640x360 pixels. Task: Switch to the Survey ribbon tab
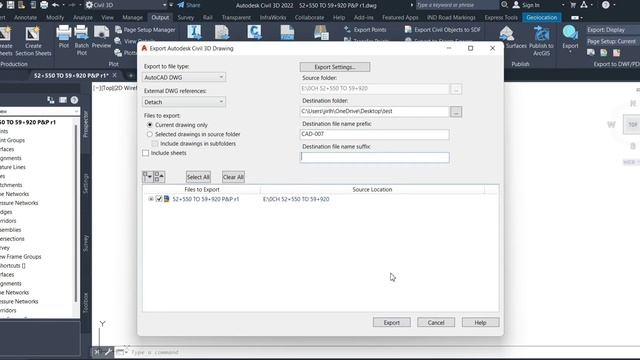(x=186, y=18)
